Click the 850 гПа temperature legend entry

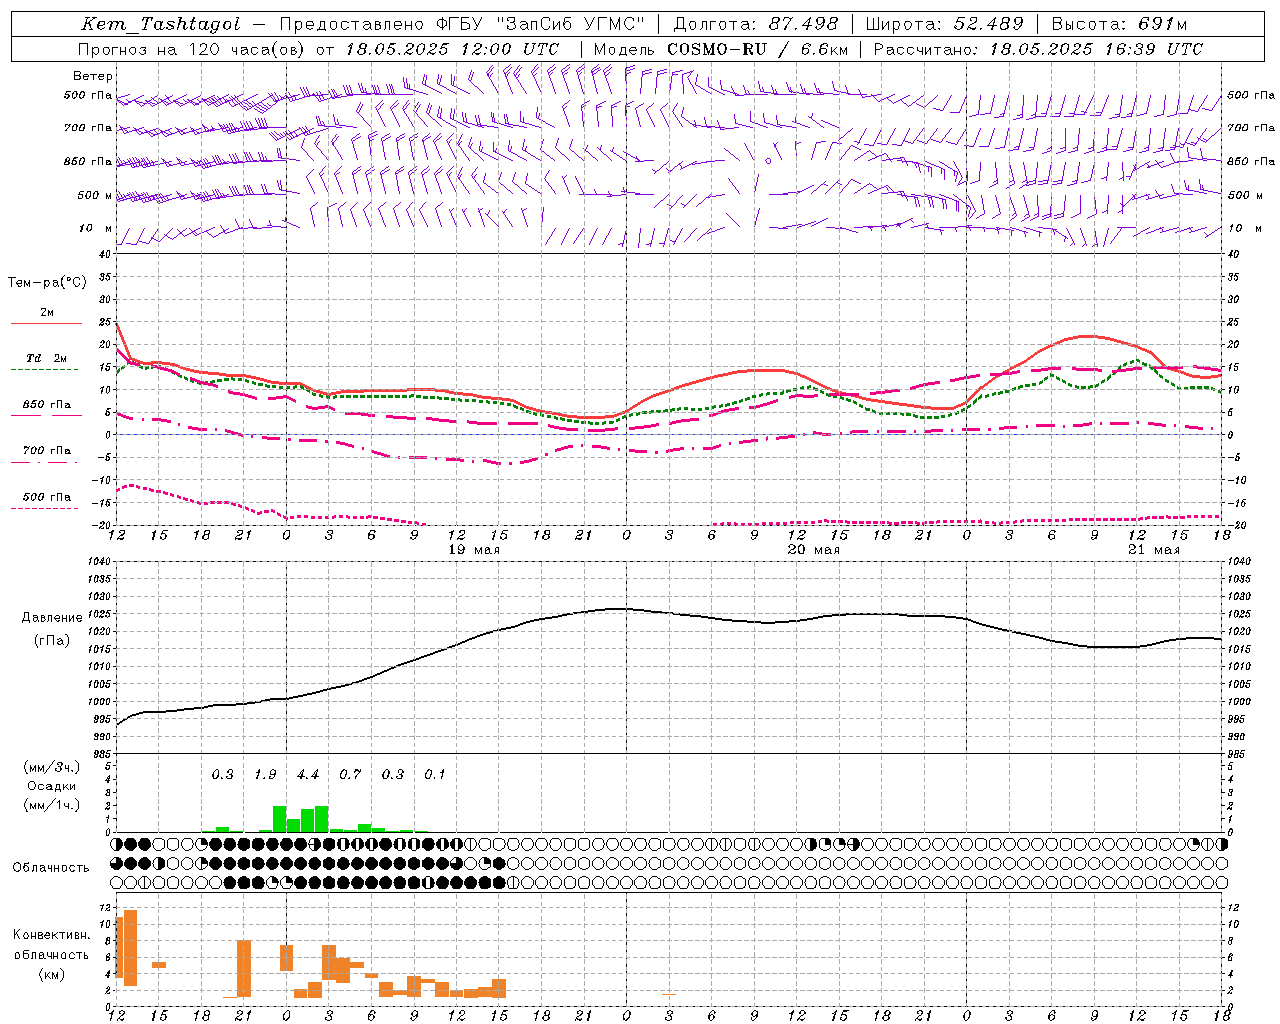pyautogui.click(x=46, y=404)
